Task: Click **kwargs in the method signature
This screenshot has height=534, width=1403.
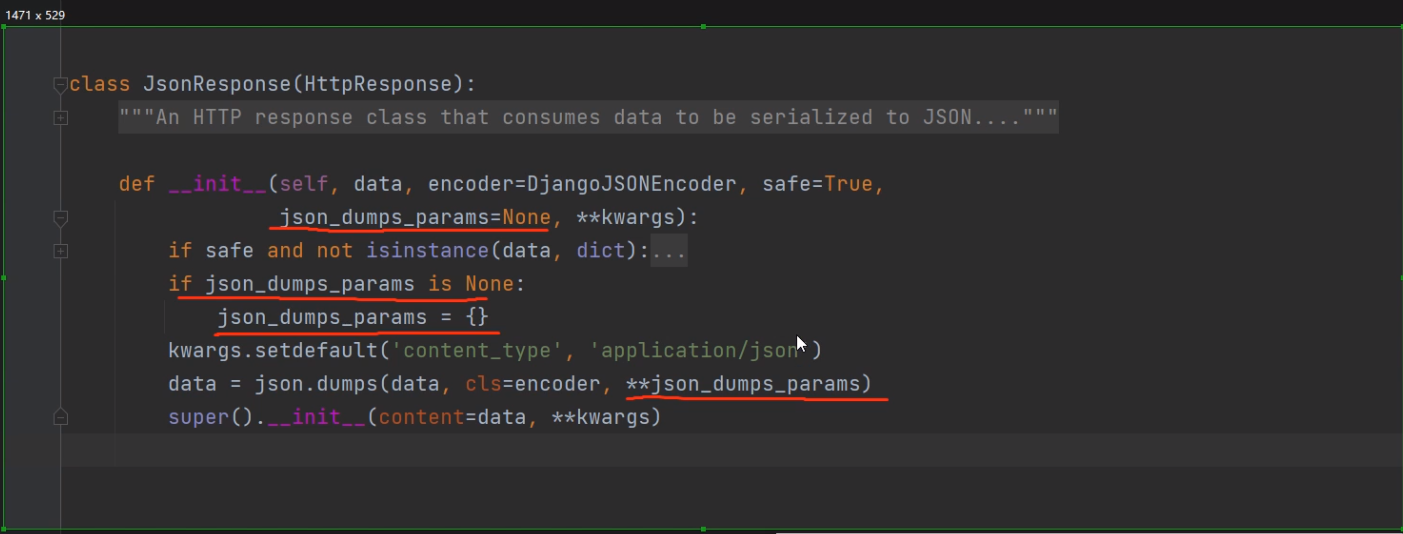Action: point(626,217)
